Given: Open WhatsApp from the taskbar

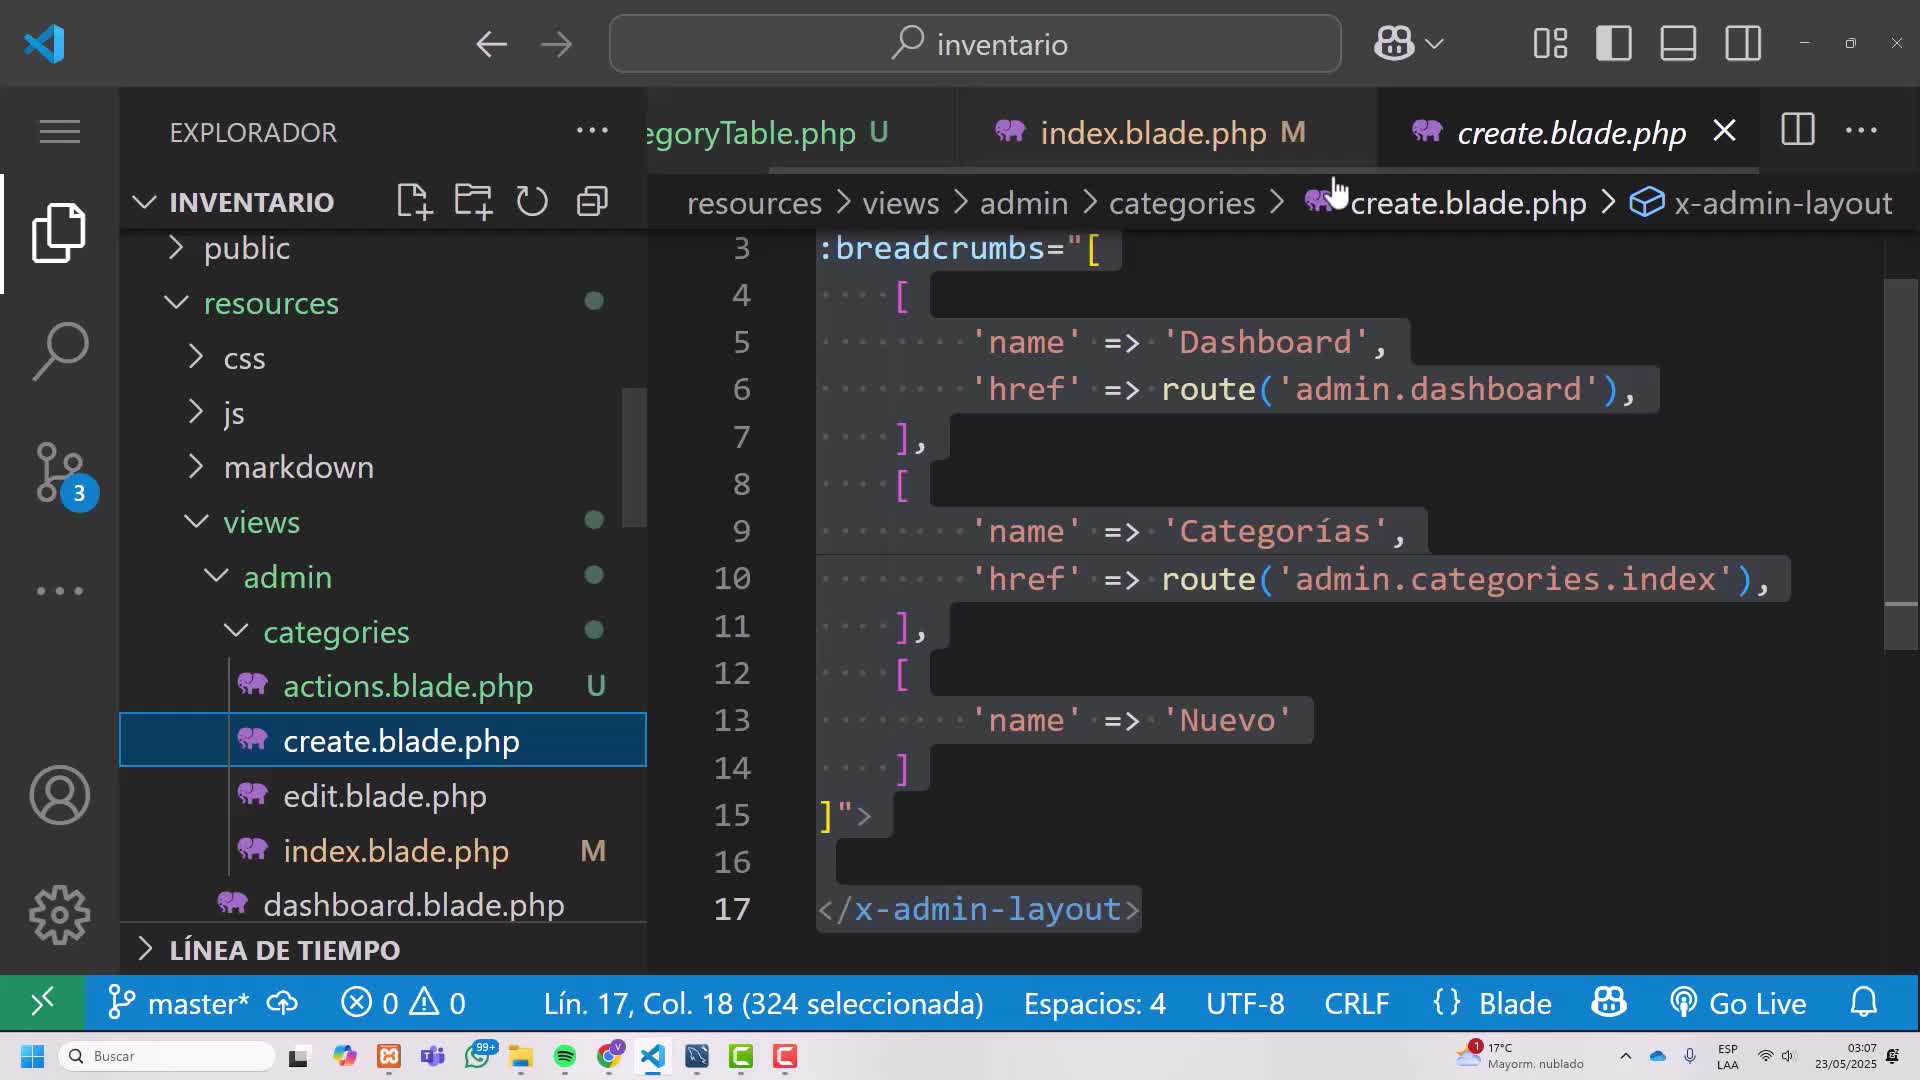Looking at the screenshot, I should [x=478, y=1056].
